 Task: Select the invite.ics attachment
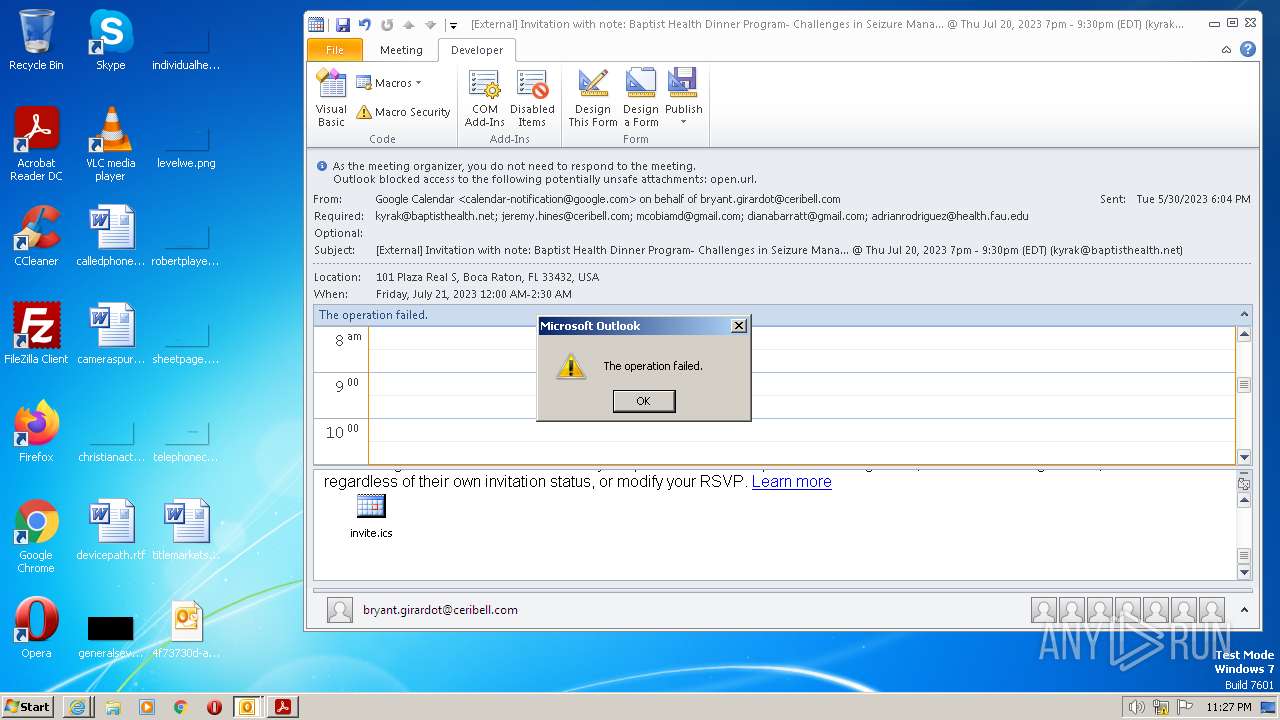[371, 516]
